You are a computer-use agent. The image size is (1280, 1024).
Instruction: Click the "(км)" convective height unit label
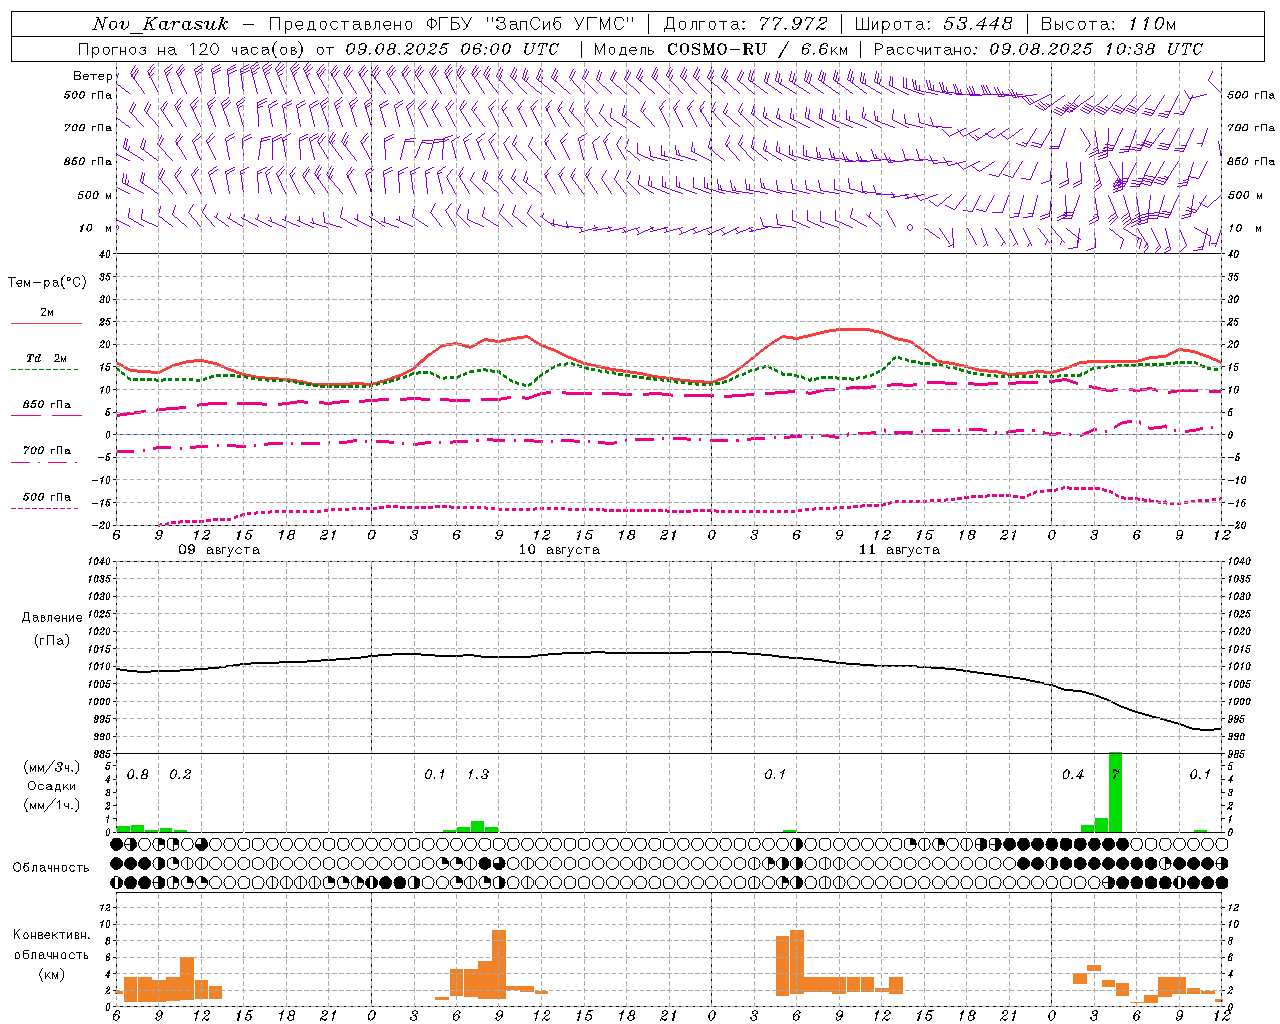(51, 974)
